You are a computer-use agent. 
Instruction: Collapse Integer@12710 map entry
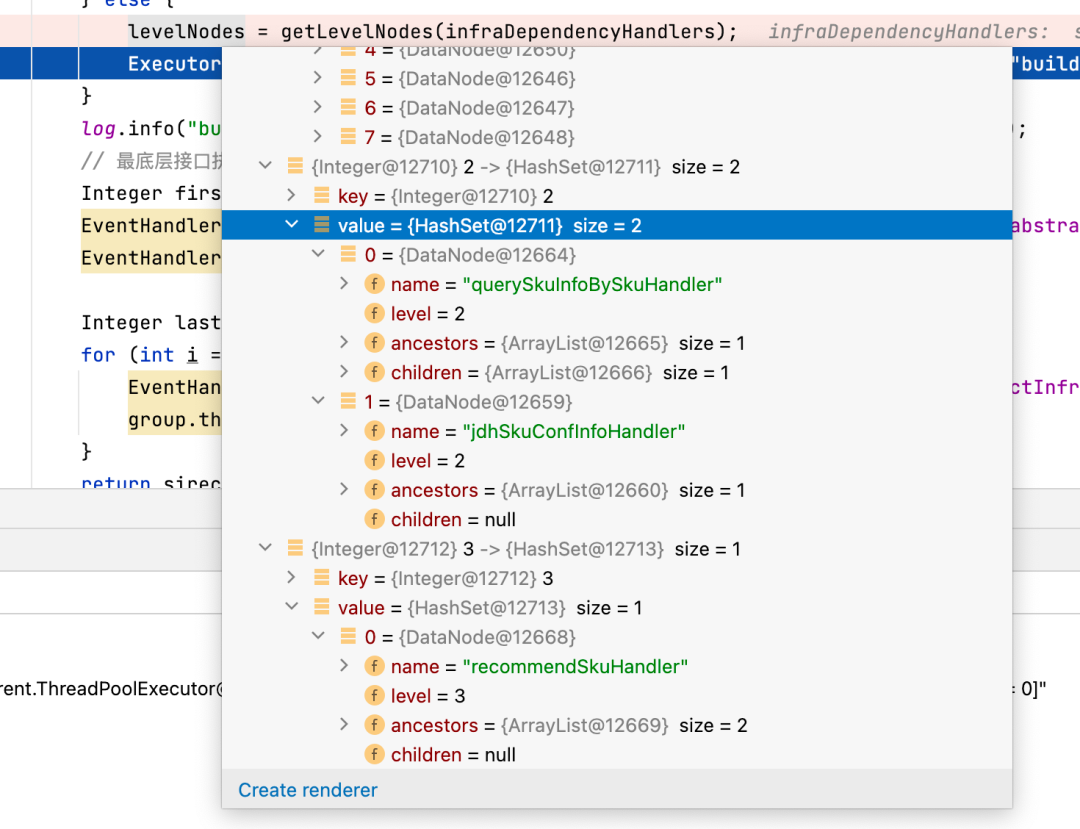point(265,166)
